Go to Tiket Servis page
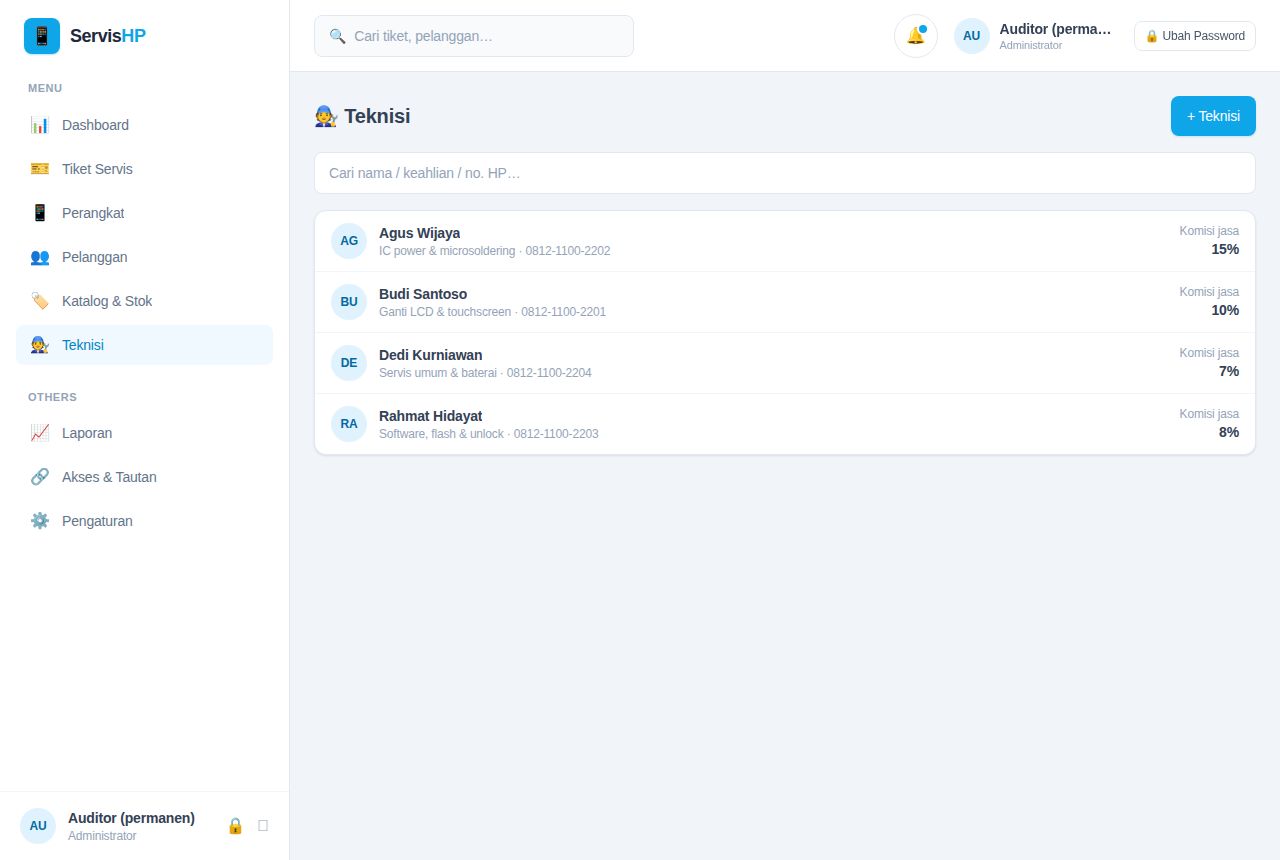The width and height of the screenshot is (1280, 860). tap(144, 169)
